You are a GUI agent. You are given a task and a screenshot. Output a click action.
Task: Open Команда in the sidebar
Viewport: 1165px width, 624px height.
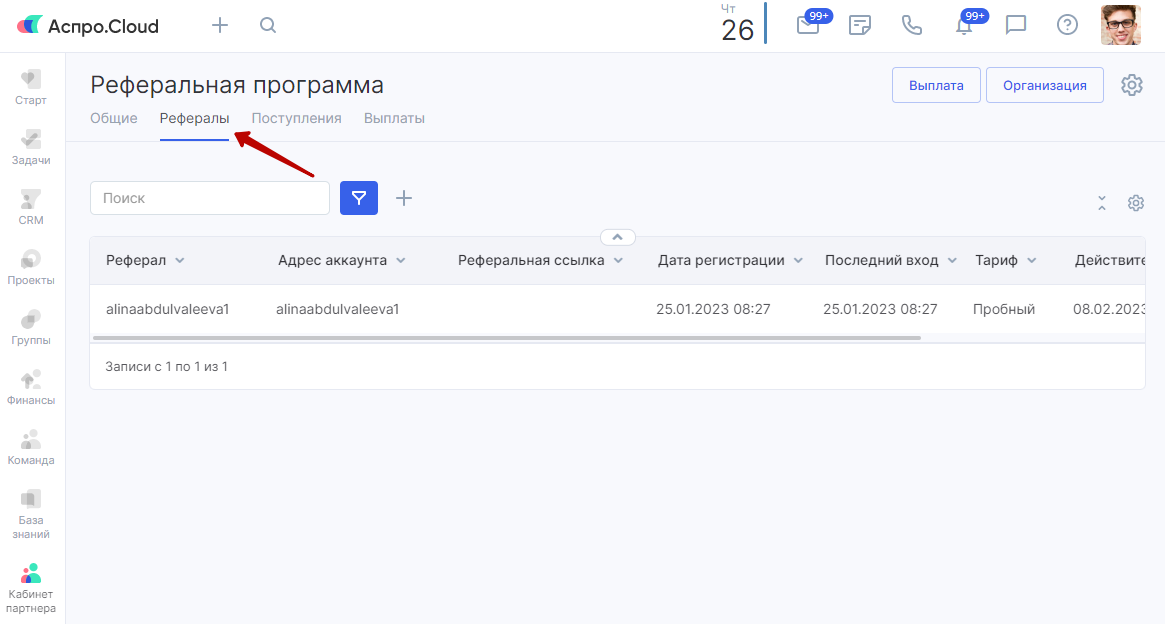click(x=30, y=449)
